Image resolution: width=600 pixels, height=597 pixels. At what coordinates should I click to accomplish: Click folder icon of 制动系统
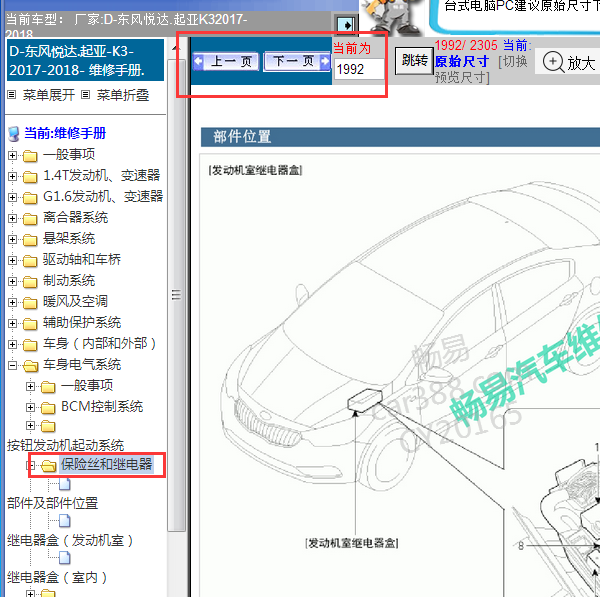pos(30,282)
